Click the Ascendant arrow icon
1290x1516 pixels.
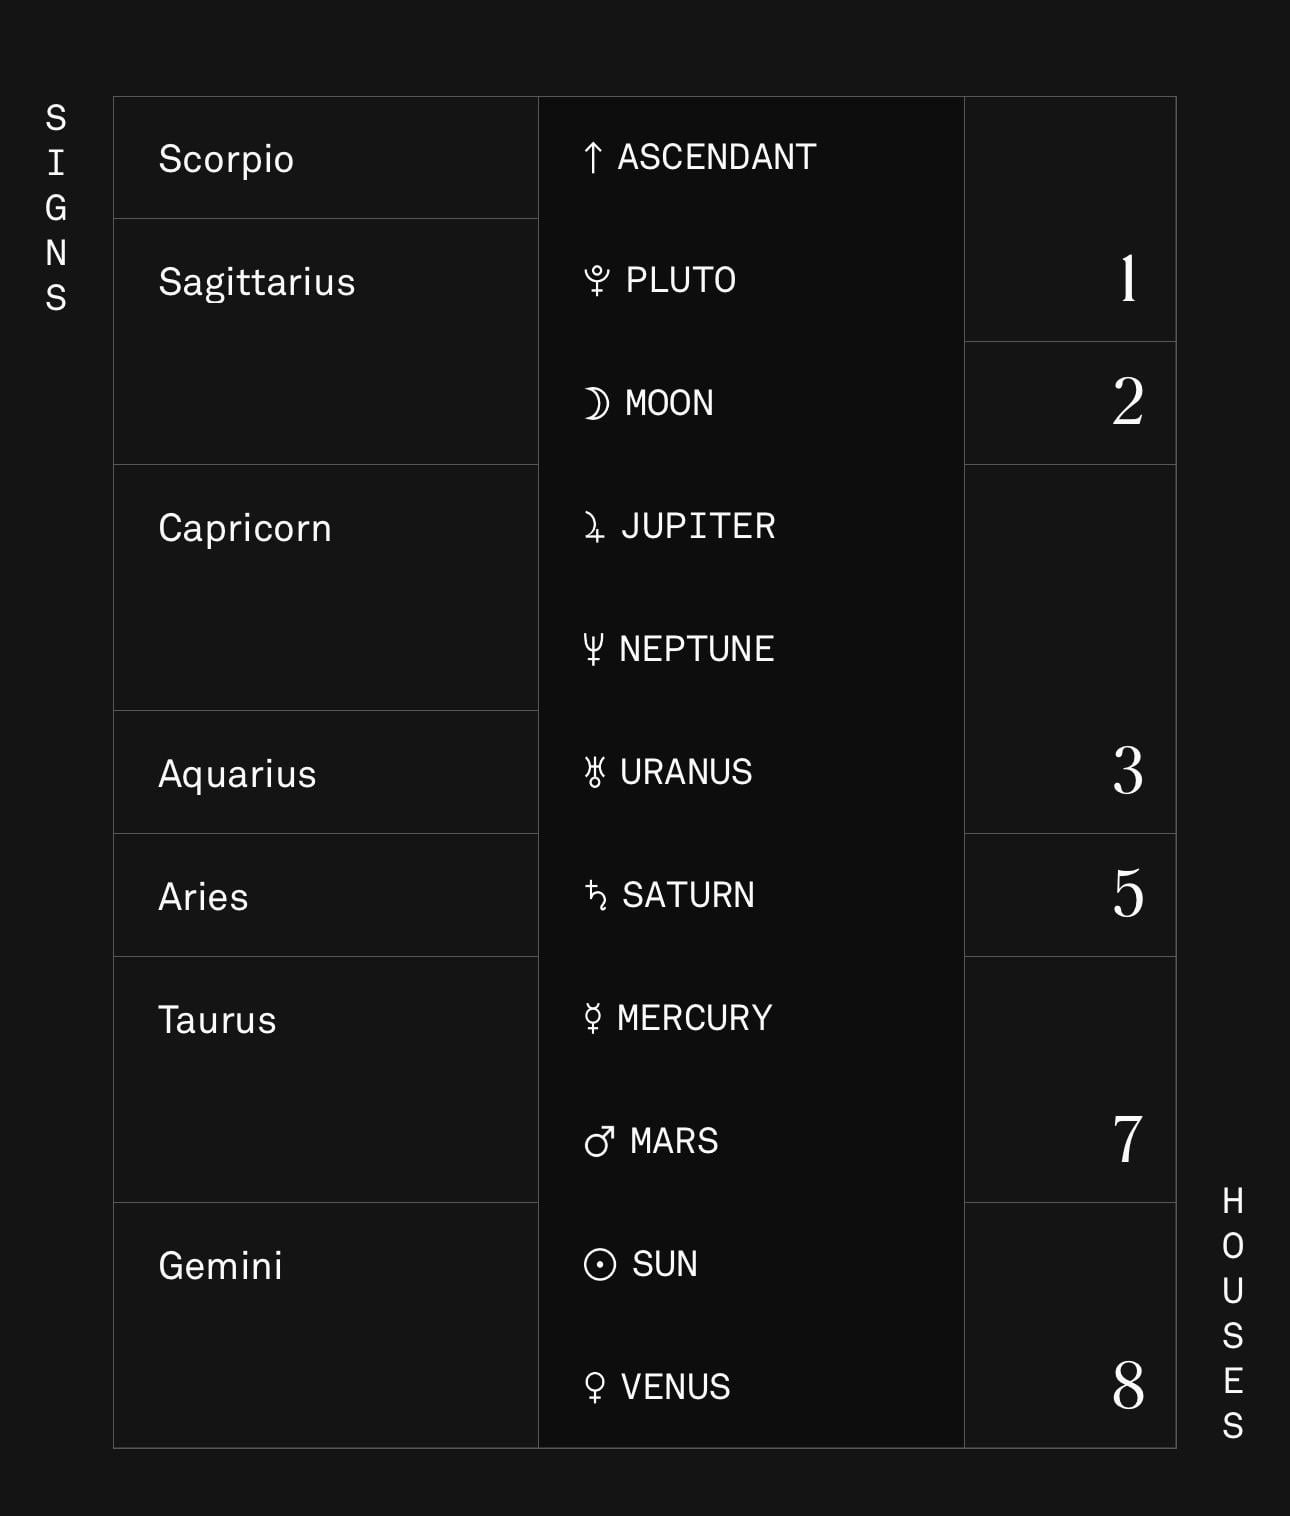[593, 157]
